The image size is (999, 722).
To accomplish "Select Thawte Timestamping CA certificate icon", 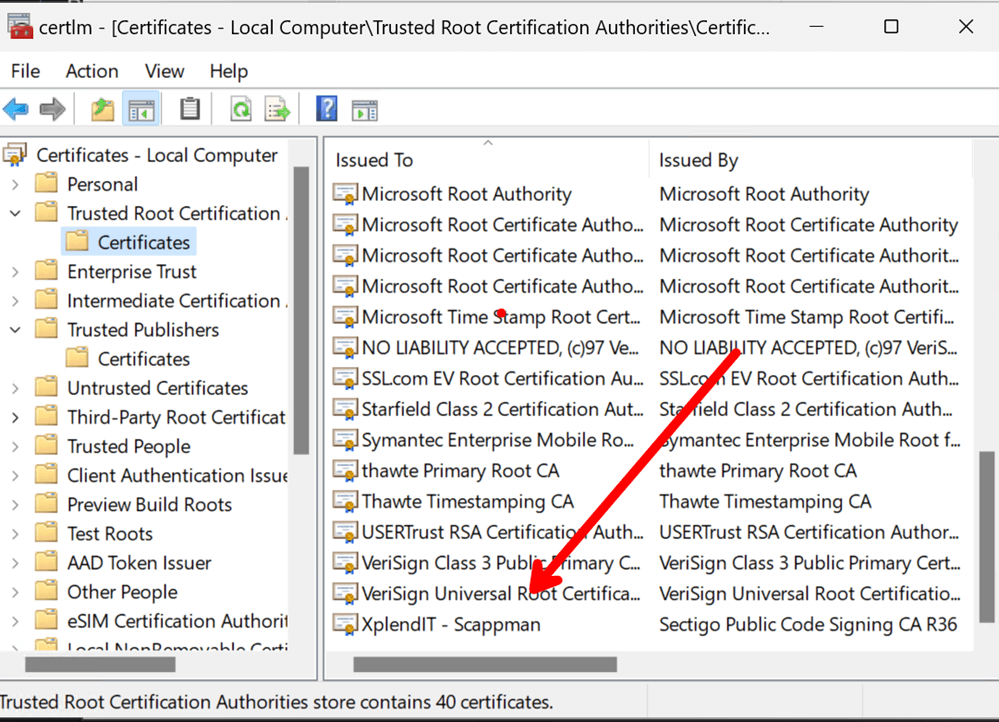I will click(345, 501).
